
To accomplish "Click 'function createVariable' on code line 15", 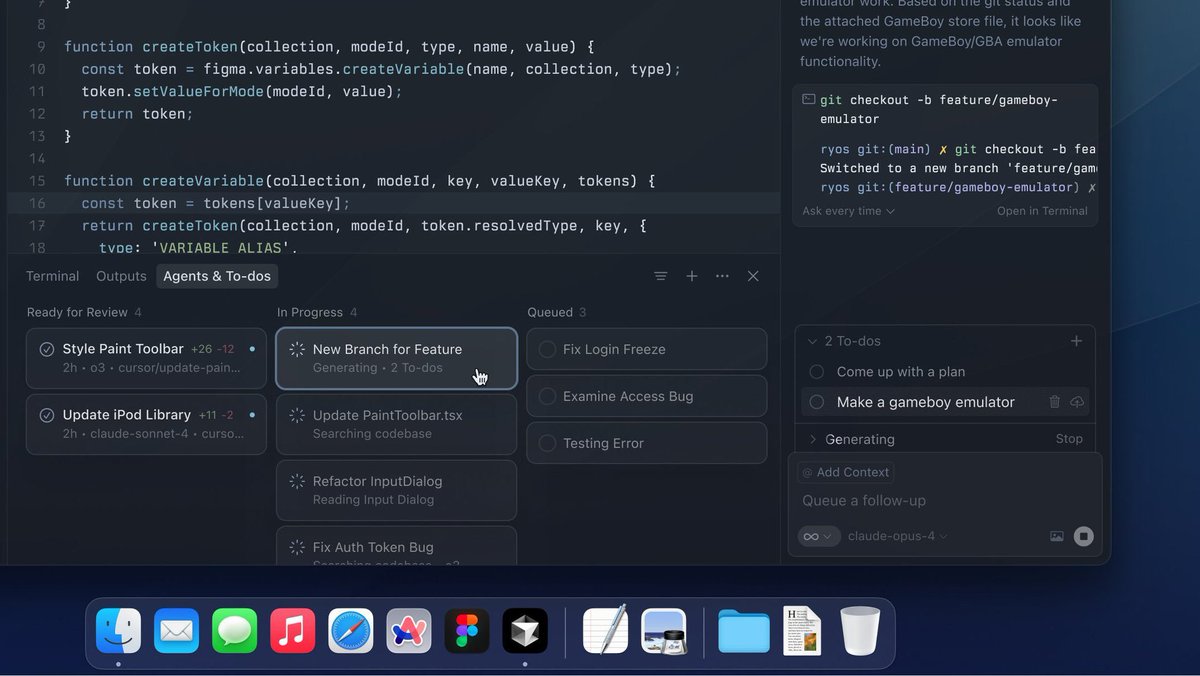I will click(x=162, y=181).
